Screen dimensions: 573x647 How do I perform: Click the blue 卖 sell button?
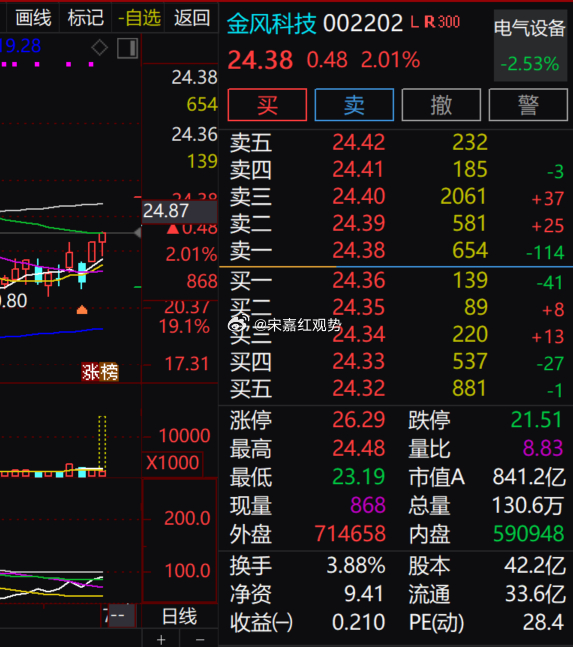(x=354, y=105)
